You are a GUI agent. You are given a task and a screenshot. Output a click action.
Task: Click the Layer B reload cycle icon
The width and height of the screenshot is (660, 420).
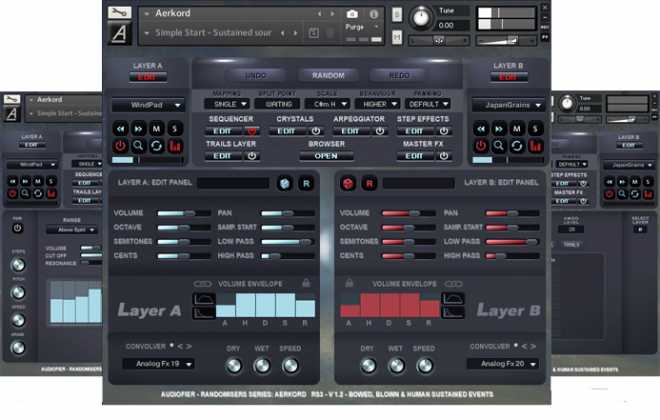[x=517, y=146]
